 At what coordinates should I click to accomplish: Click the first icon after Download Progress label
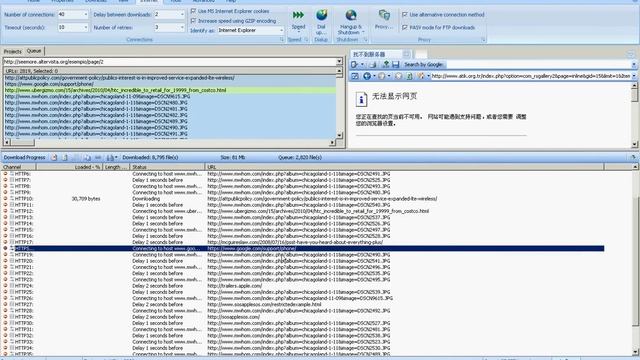click(x=54, y=157)
